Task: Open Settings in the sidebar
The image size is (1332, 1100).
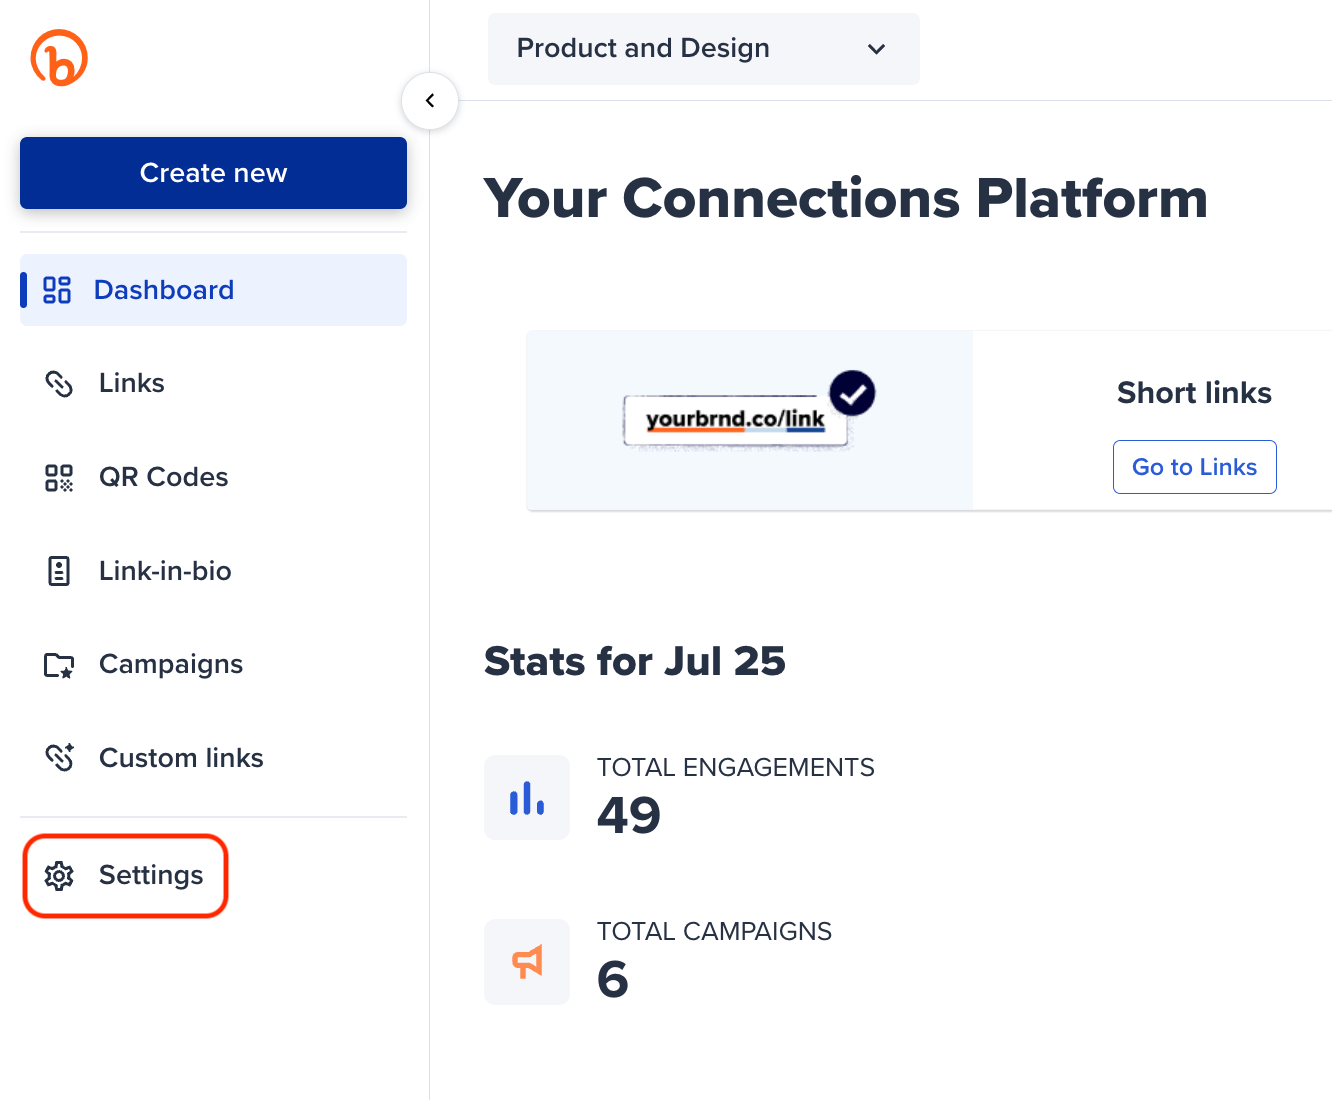Action: (x=126, y=876)
